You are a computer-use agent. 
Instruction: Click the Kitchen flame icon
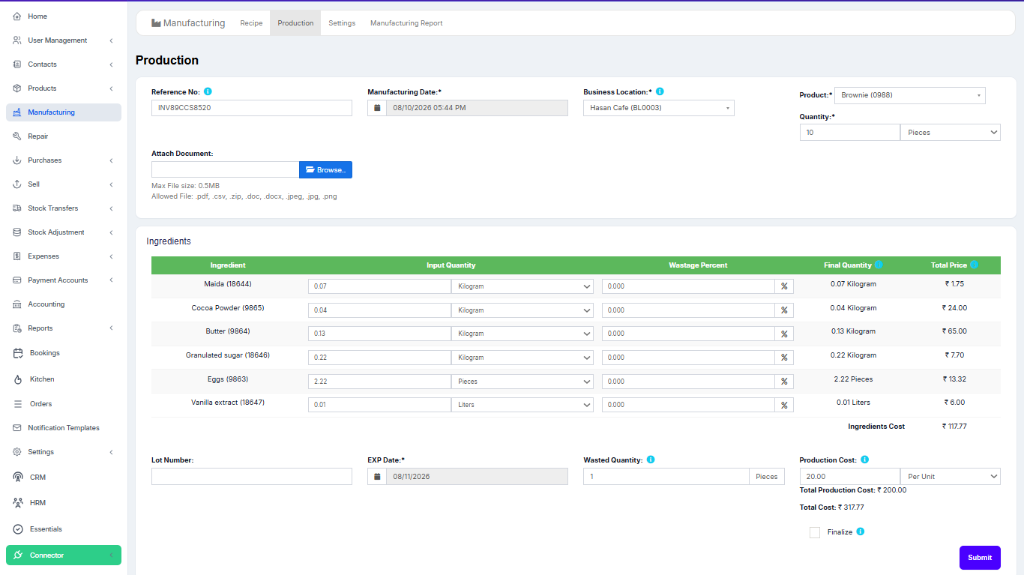pyautogui.click(x=18, y=379)
